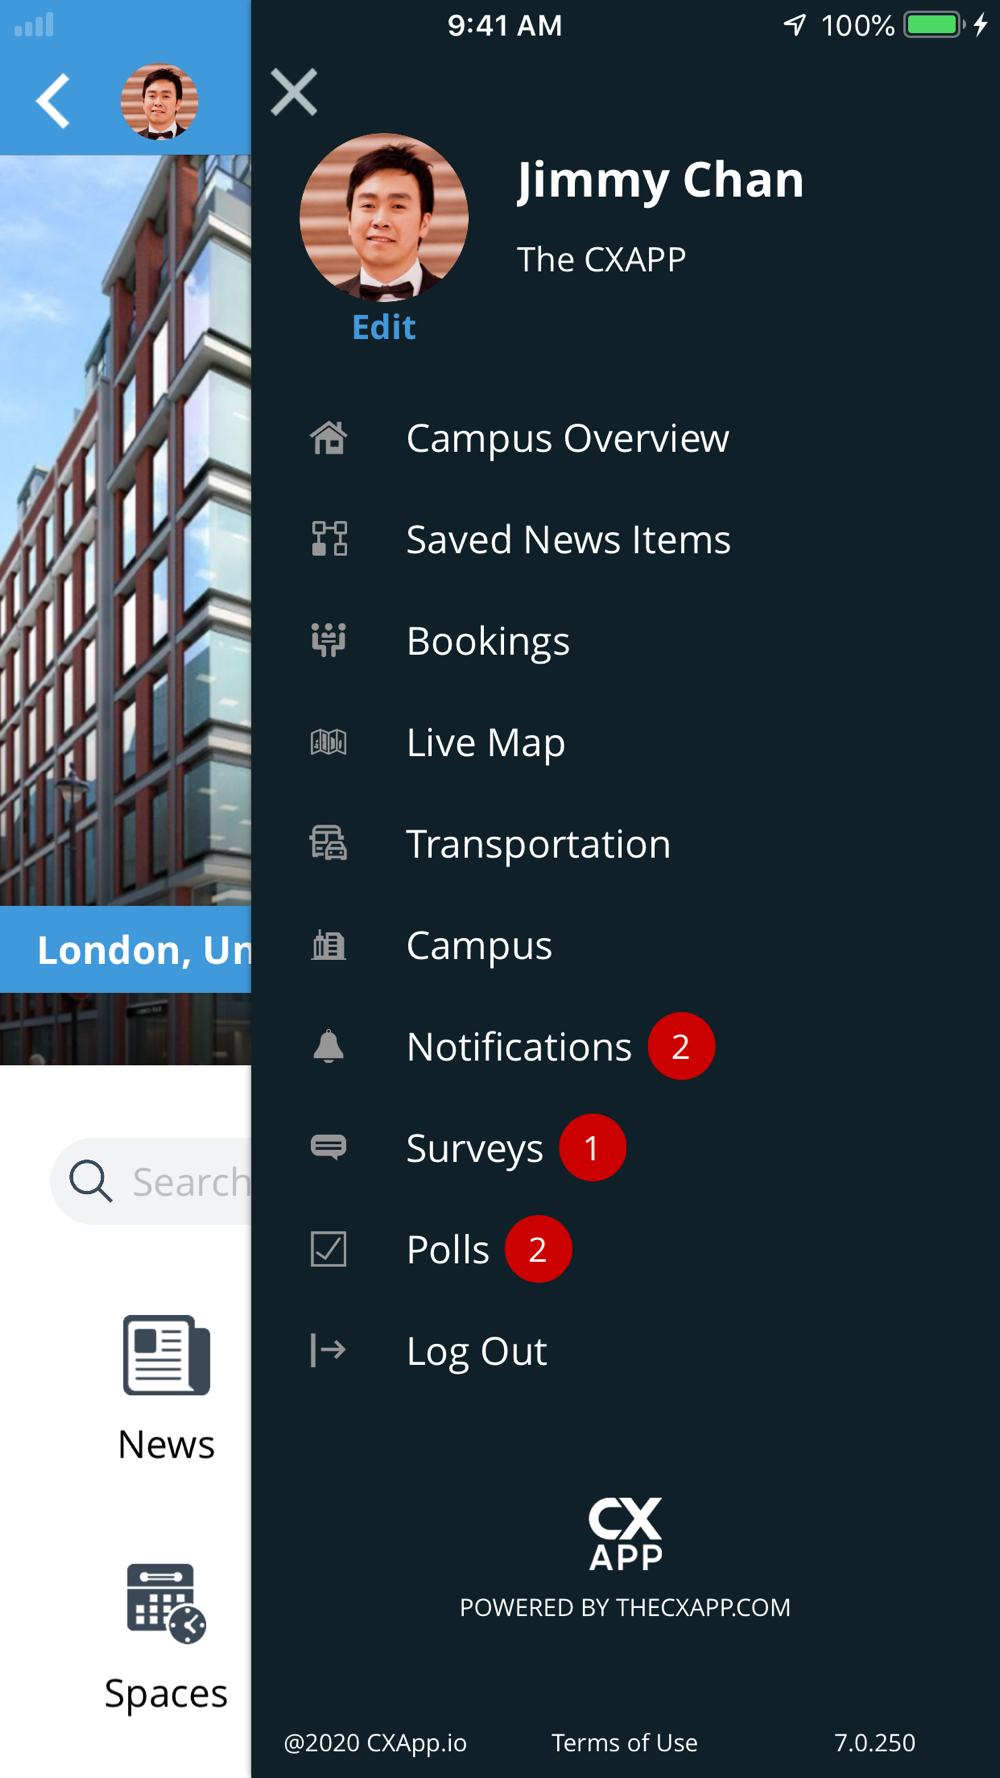1000x1778 pixels.
Task: Click the Saved News Items icon
Action: point(329,539)
